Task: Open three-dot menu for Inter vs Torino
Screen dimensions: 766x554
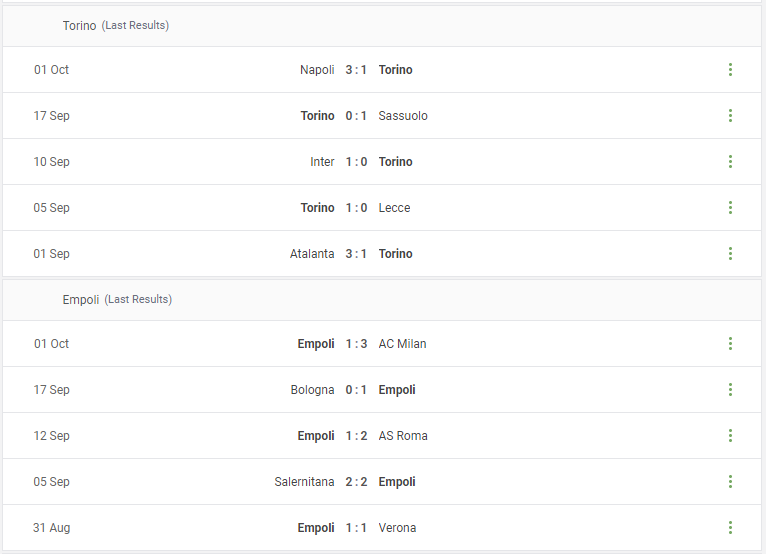Action: pos(730,161)
